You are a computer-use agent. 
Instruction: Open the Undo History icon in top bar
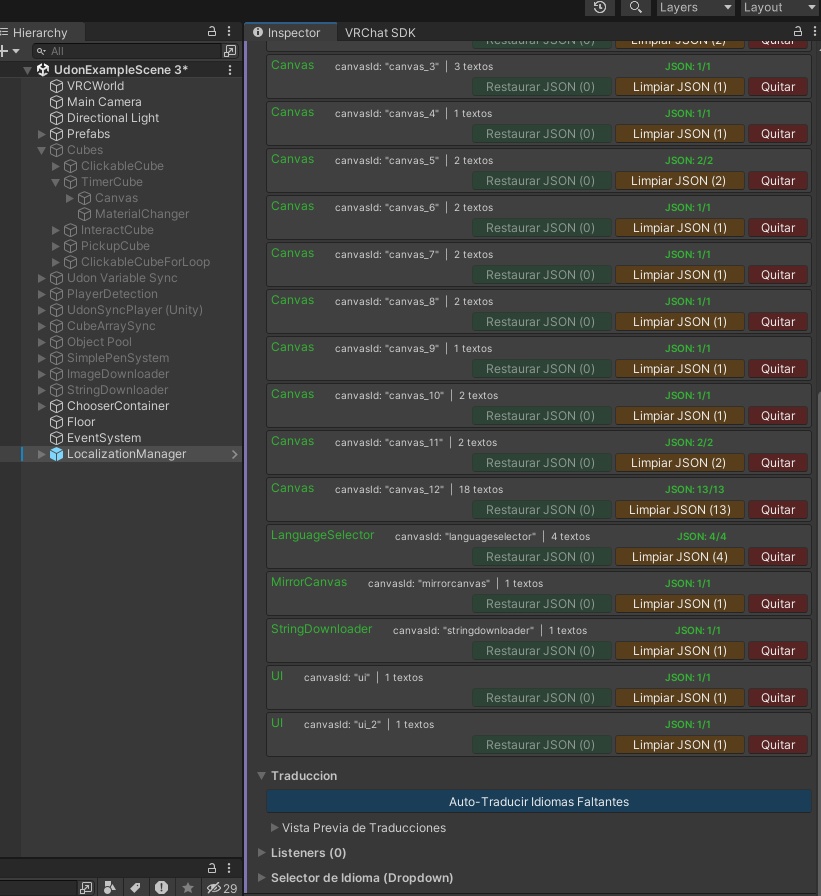pos(599,7)
